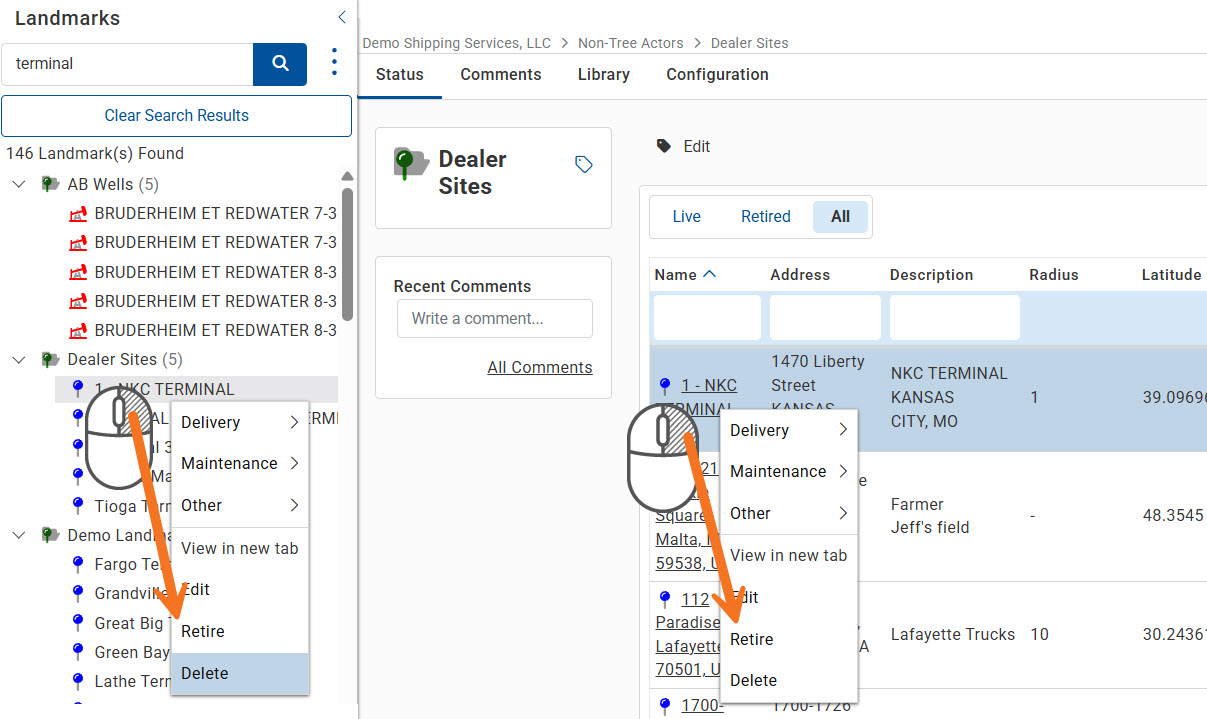Sort by Name using the ascending arrow
The height and width of the screenshot is (719, 1207).
tap(710, 274)
